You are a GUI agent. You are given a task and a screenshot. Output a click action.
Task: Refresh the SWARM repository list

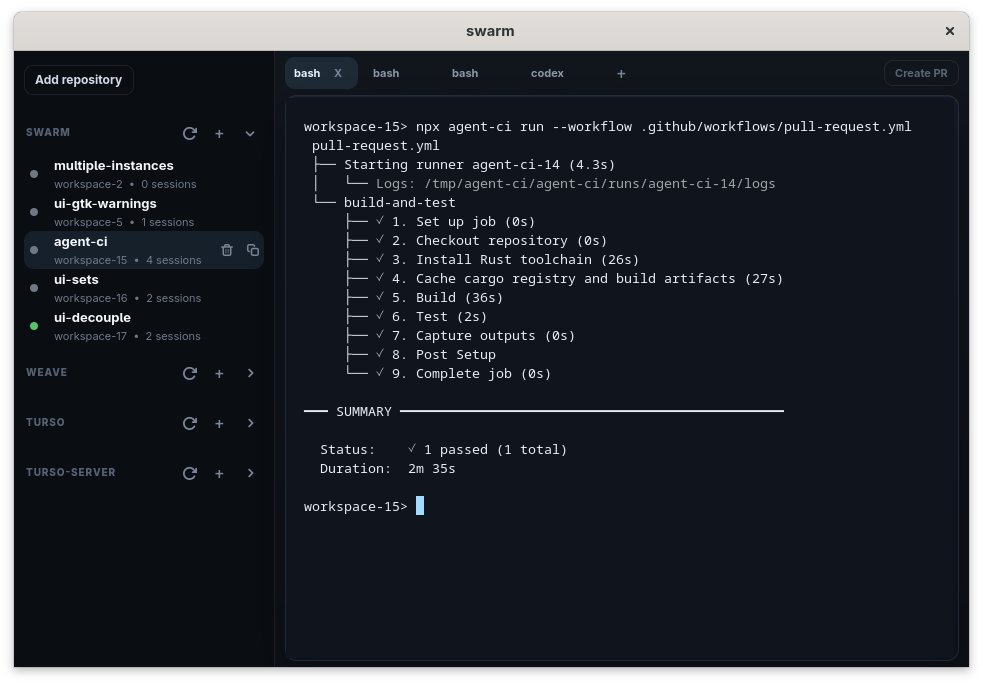point(190,133)
